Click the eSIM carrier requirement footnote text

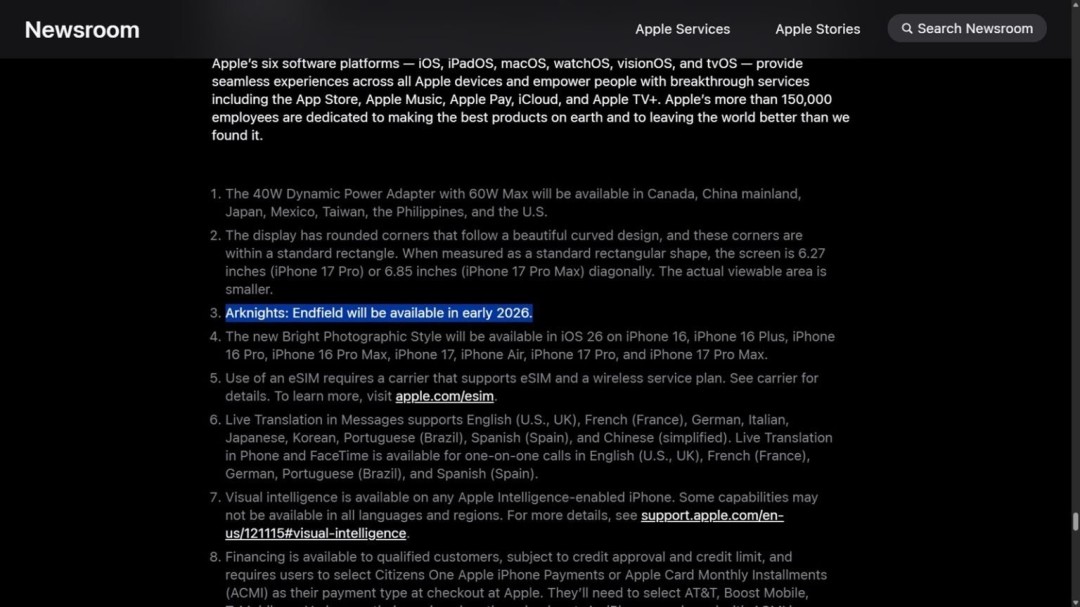[x=520, y=379]
